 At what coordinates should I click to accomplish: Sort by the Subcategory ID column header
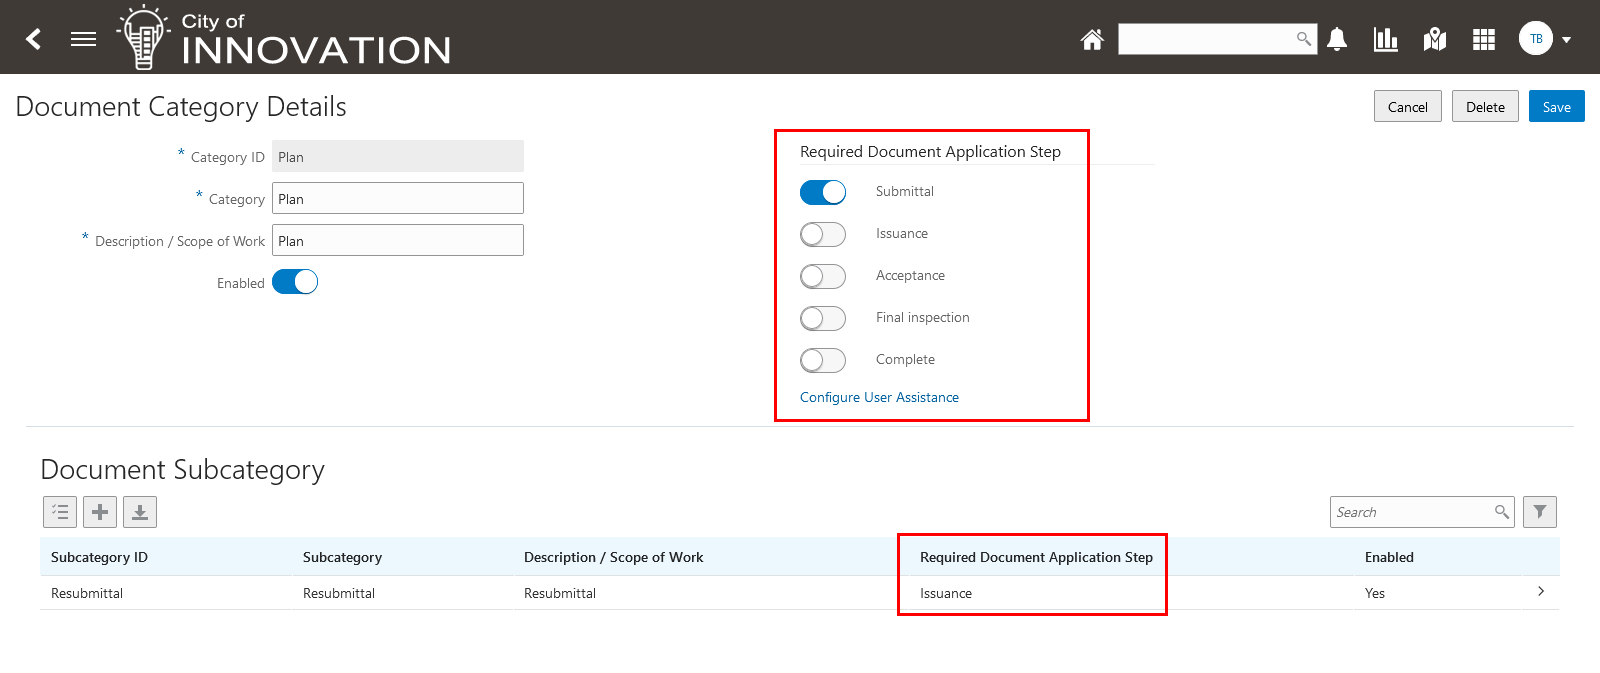coord(99,557)
